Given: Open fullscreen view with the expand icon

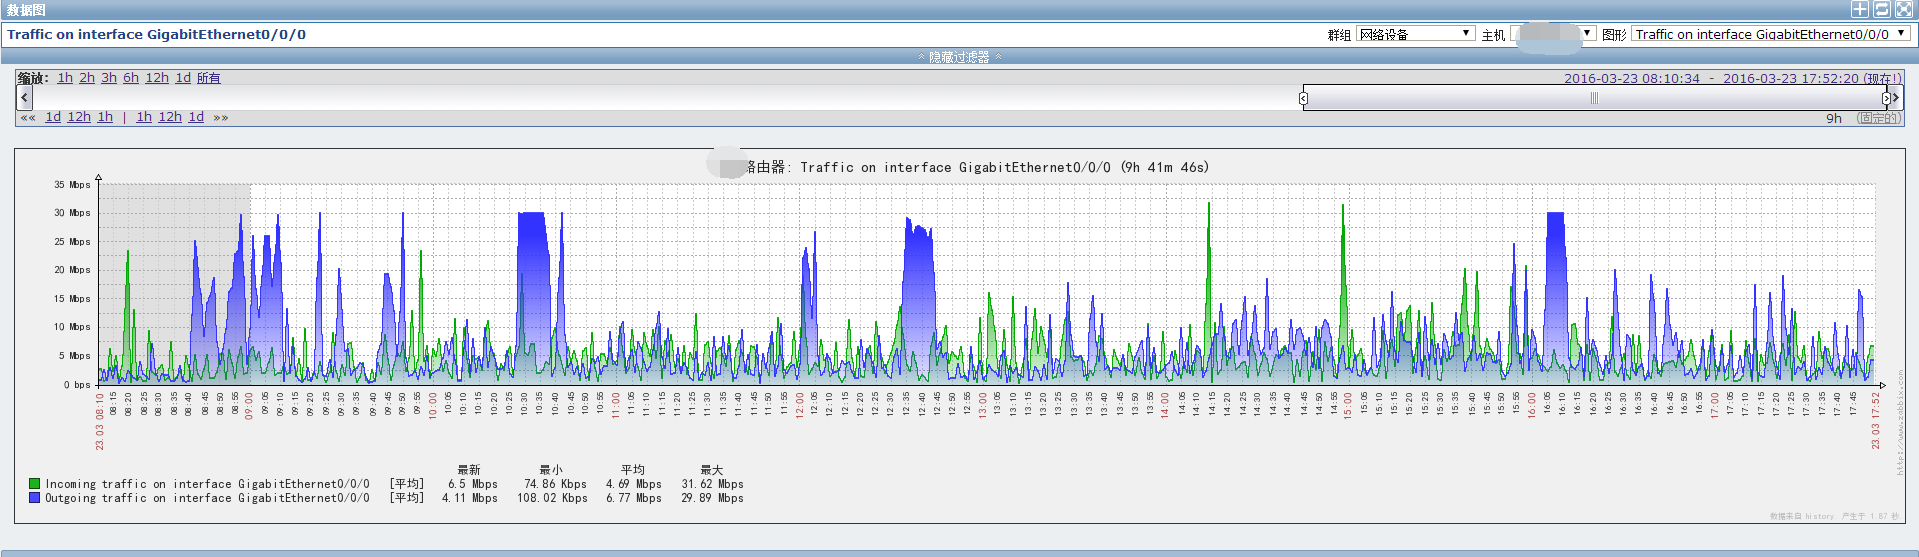Looking at the screenshot, I should point(1903,9).
